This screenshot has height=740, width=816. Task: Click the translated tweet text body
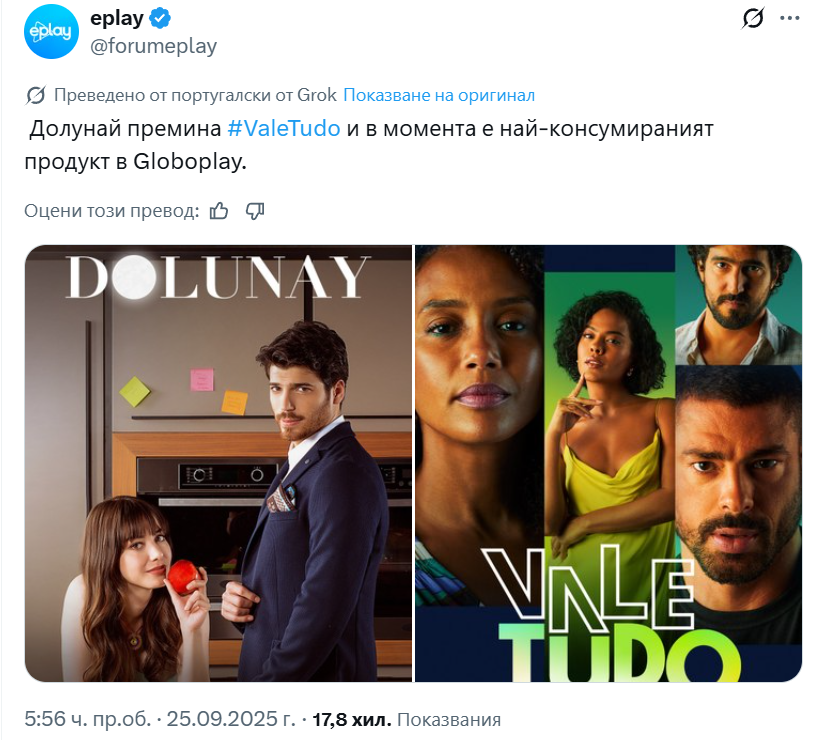pos(369,145)
